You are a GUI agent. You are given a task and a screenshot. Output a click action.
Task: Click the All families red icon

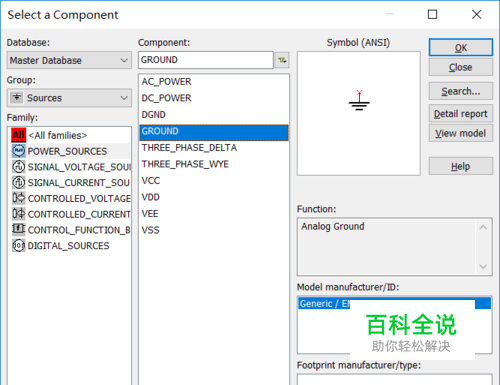19,135
